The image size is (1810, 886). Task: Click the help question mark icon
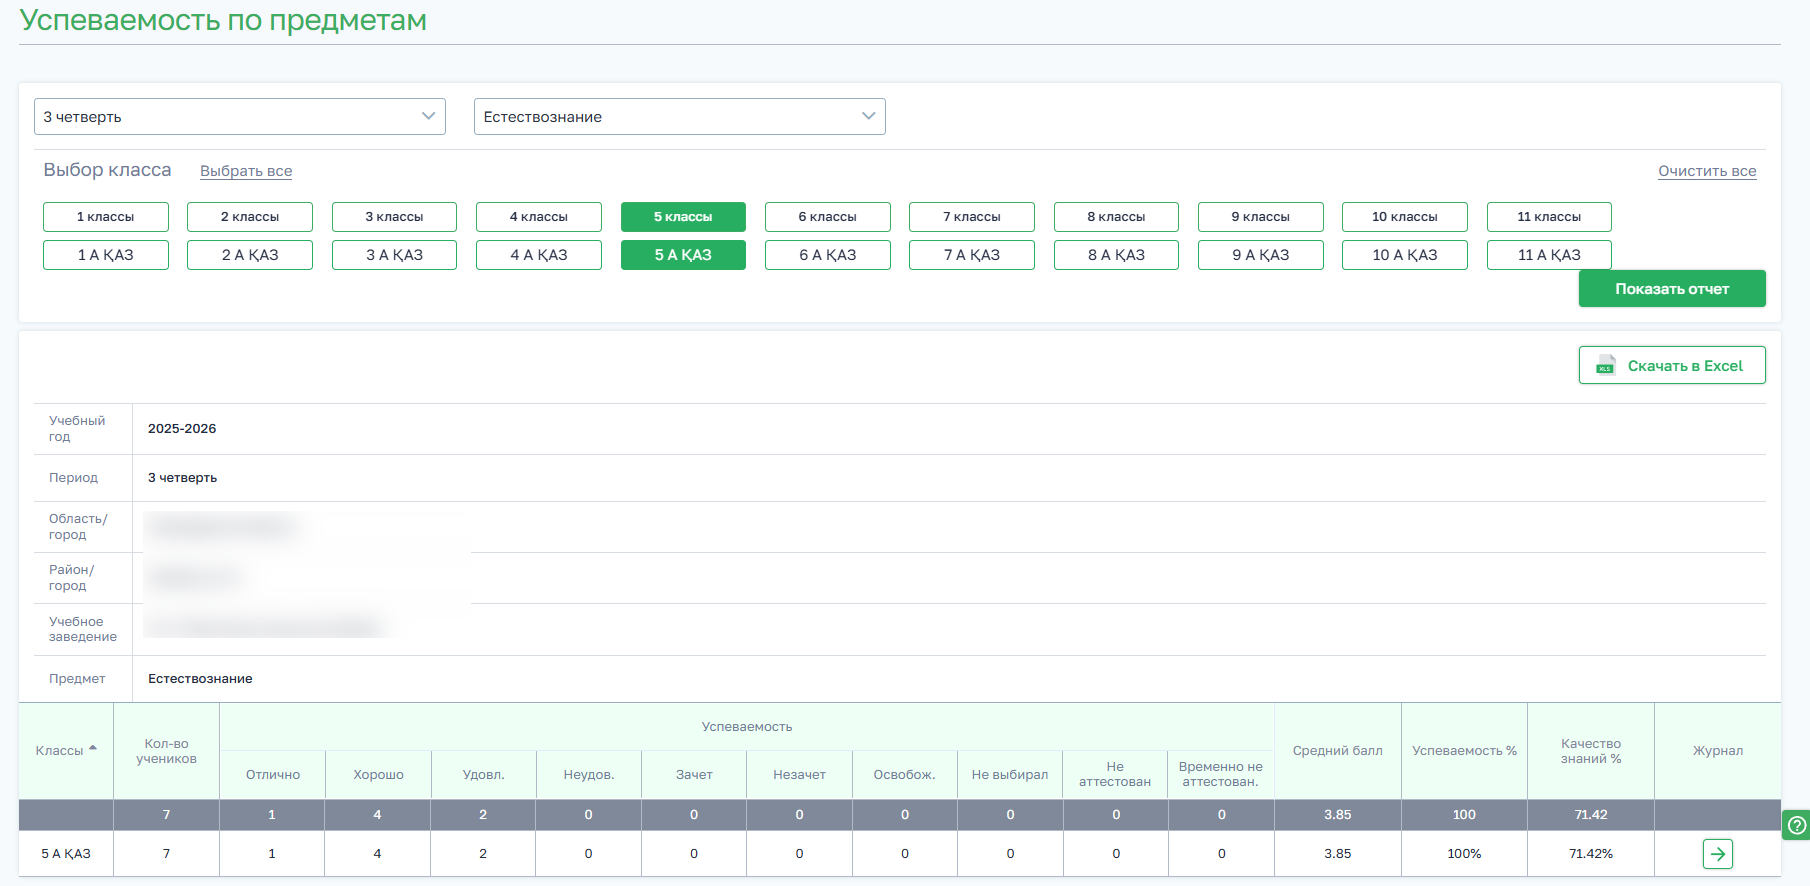[x=1797, y=825]
